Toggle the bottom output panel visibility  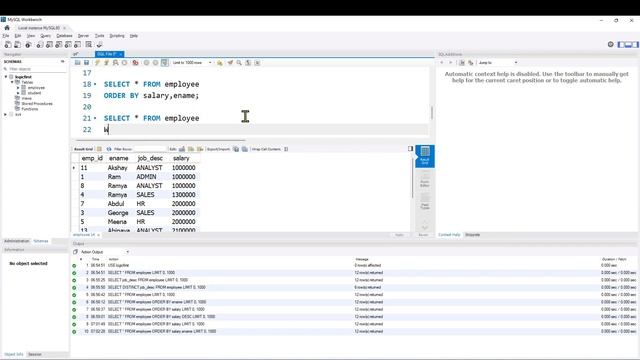tap(628, 44)
